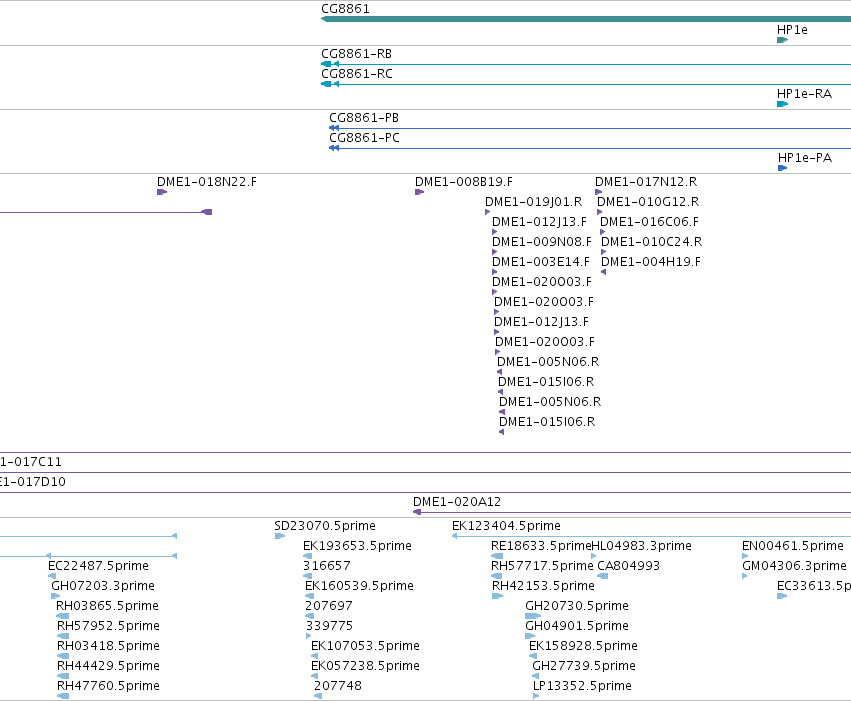Select the 339775 feature label
The height and width of the screenshot is (701, 851).
pyautogui.click(x=329, y=626)
